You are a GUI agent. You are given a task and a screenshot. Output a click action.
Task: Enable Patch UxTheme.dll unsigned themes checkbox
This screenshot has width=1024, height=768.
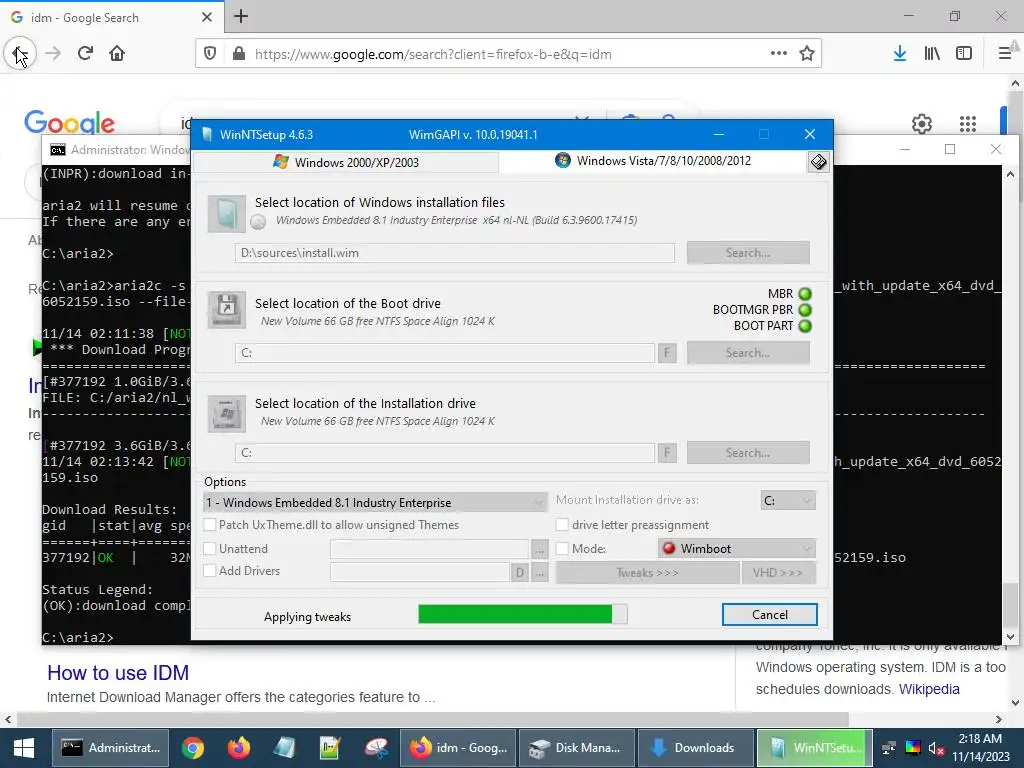point(210,525)
